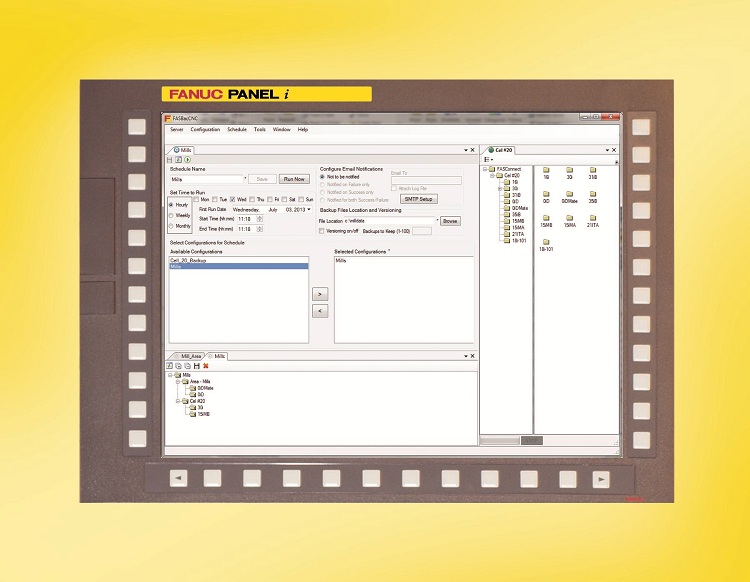Select the Weekly radio button
The image size is (750, 582).
171,216
